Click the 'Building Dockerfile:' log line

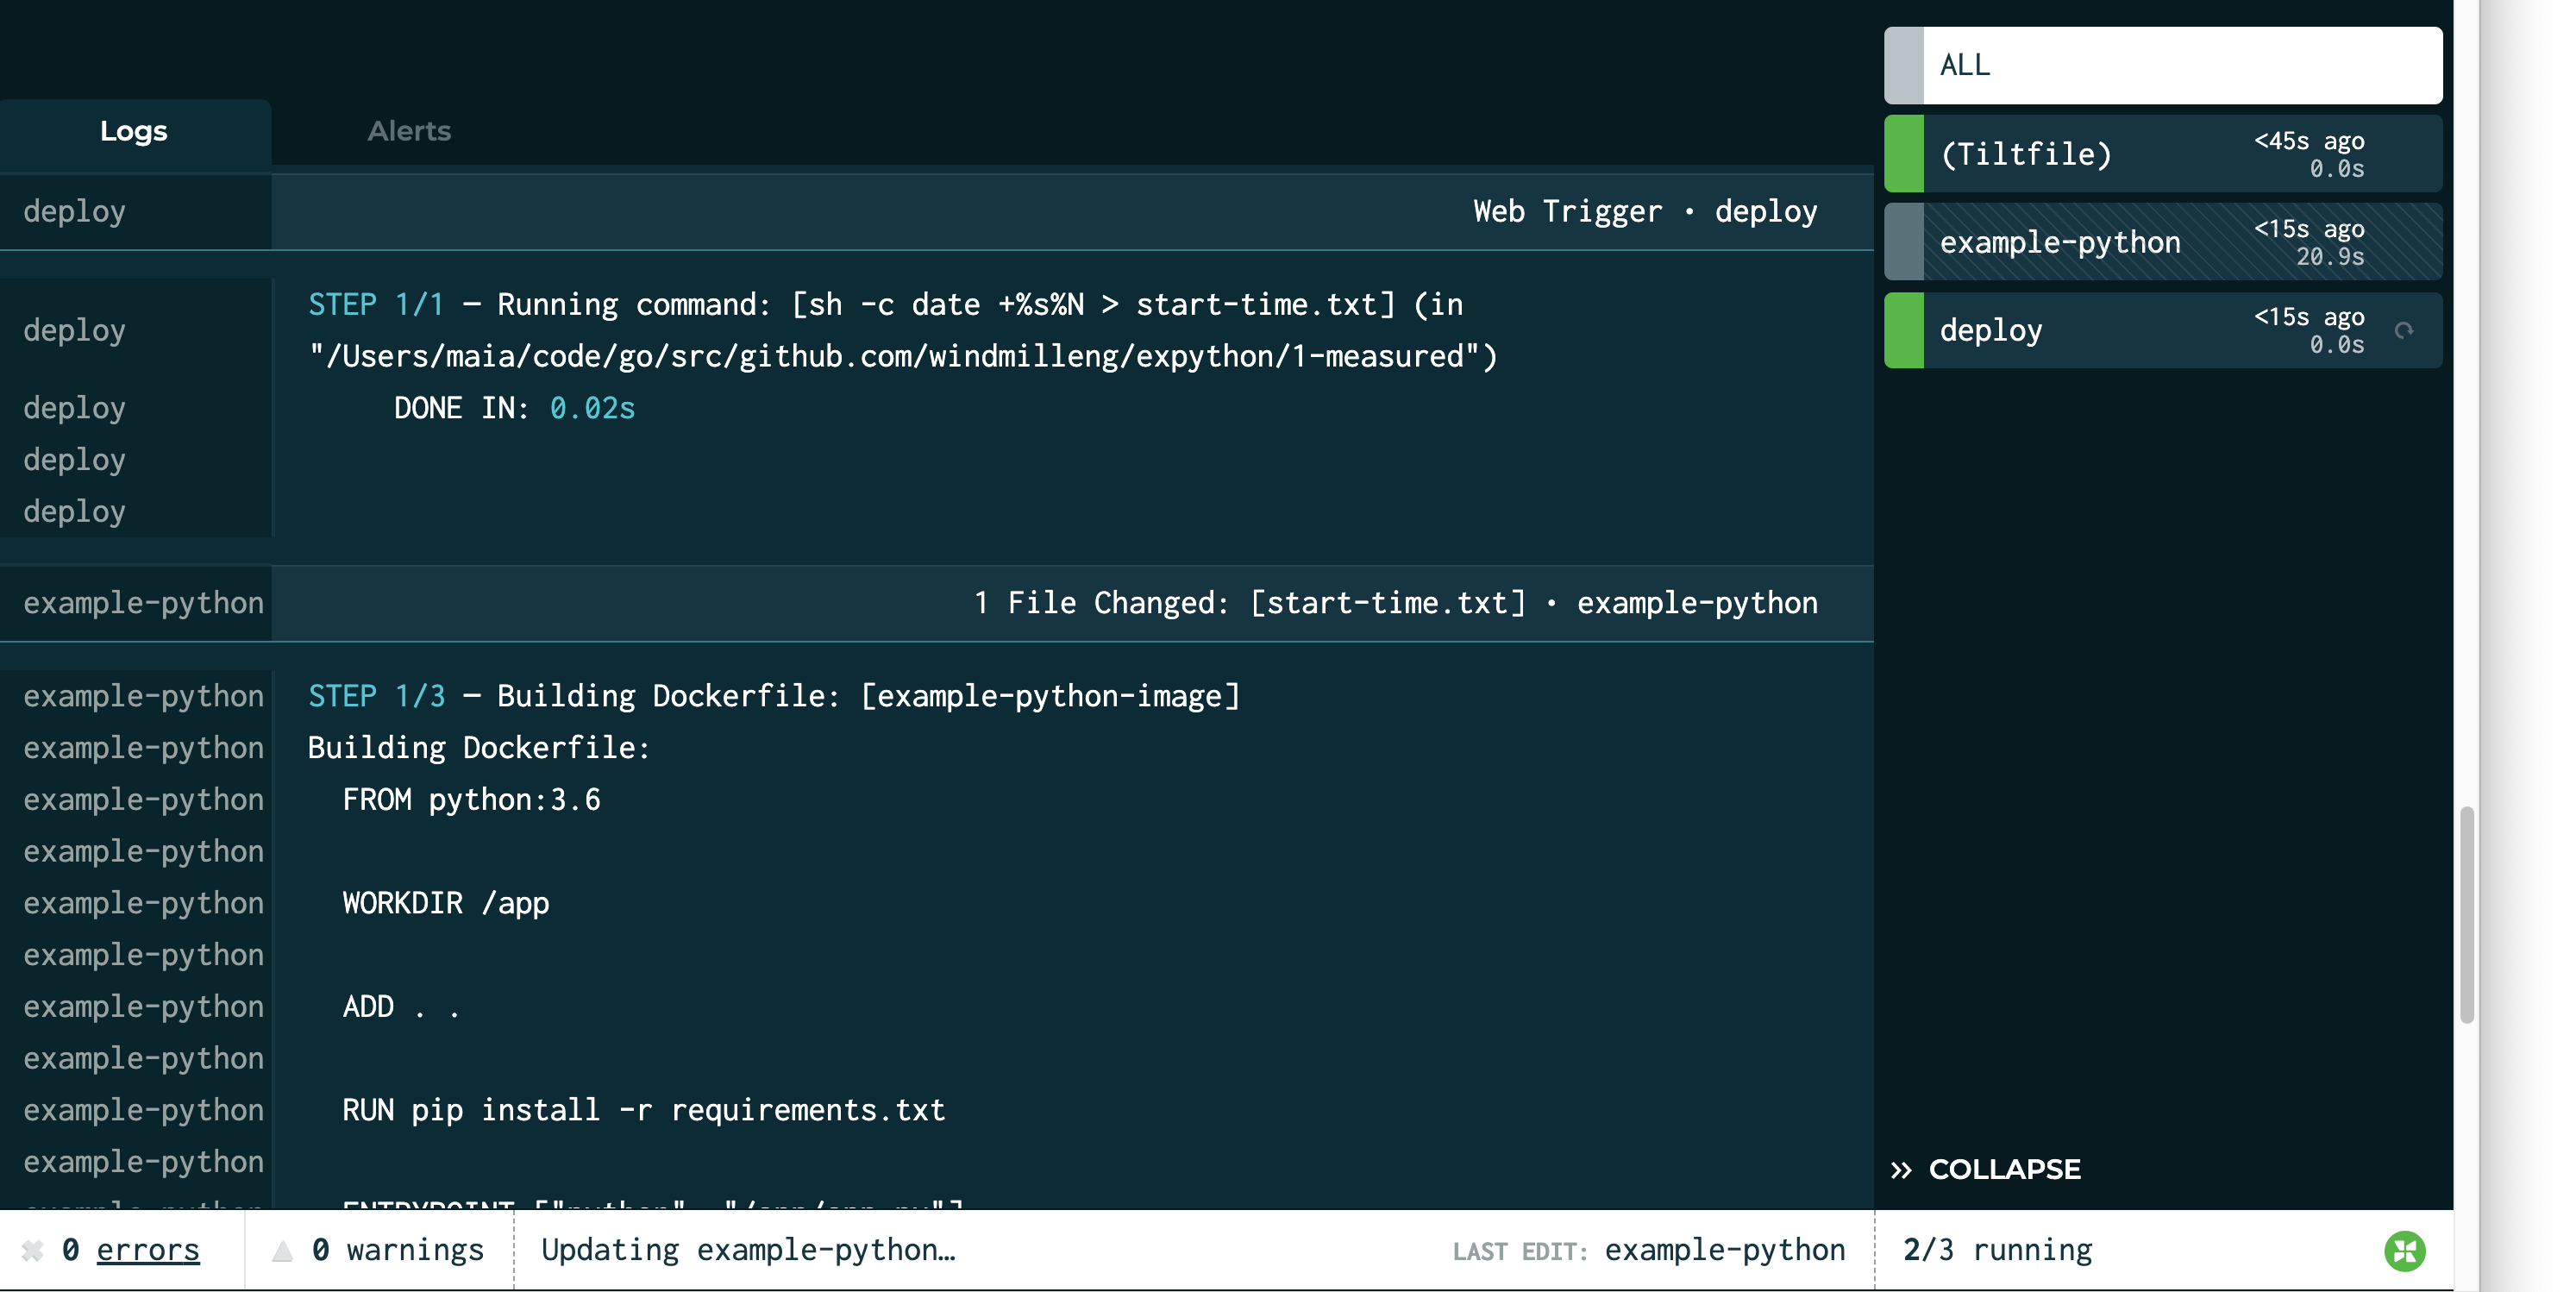[479, 748]
